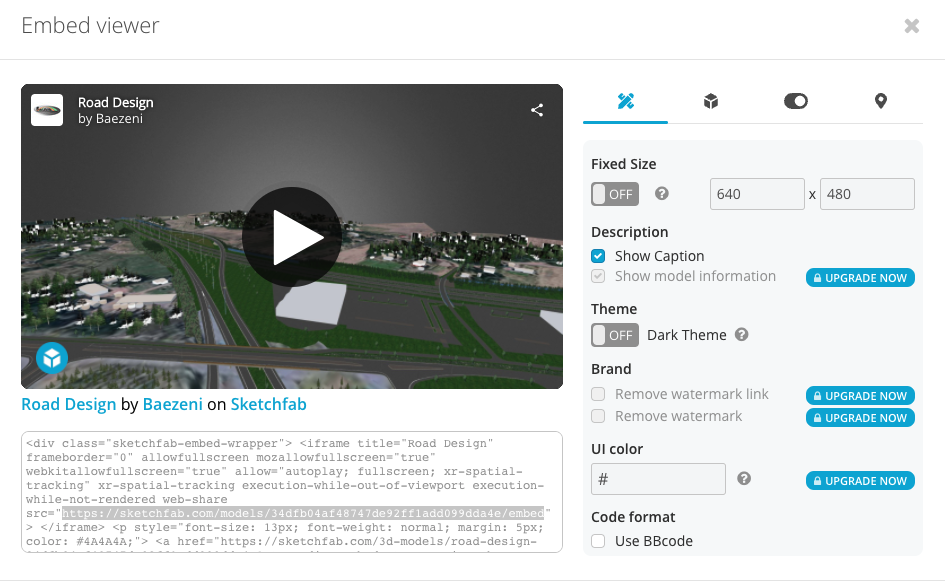The width and height of the screenshot is (945, 587).
Task: Uncheck the Show Caption option
Action: 597,255
